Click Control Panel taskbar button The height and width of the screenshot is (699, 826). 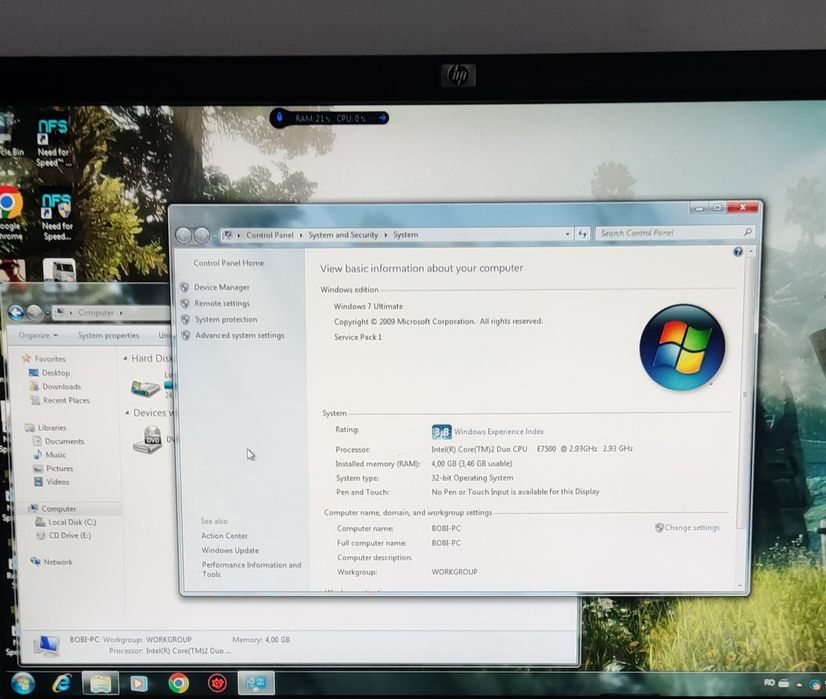[x=256, y=683]
